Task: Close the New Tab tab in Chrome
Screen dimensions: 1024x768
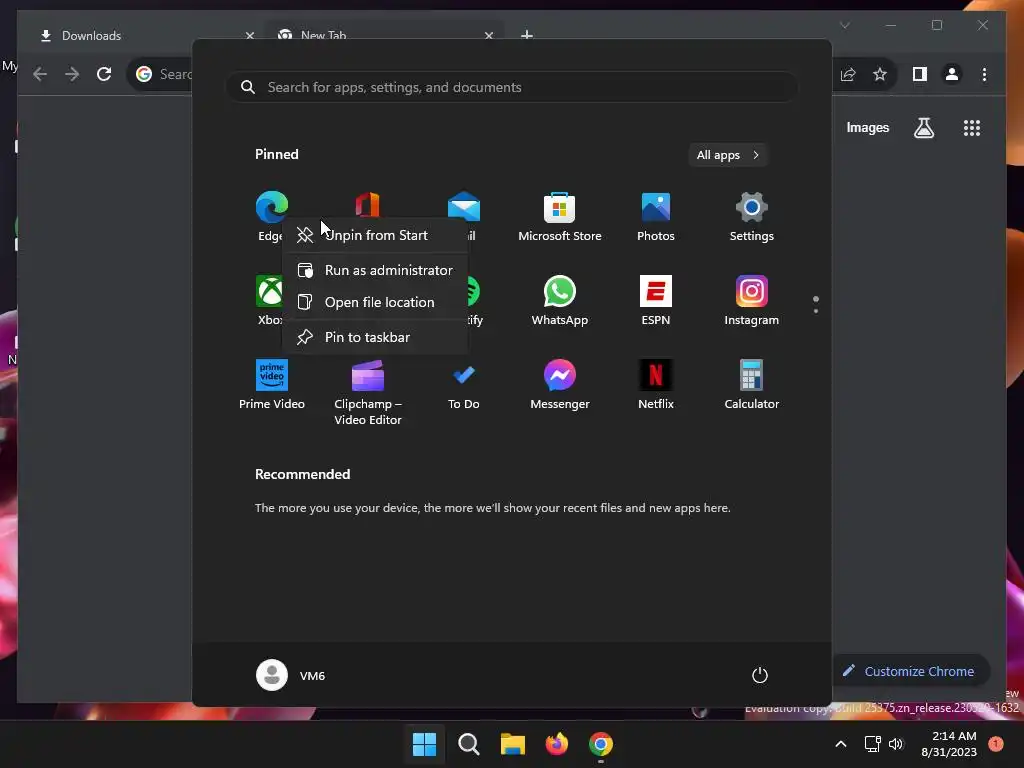Action: point(488,35)
